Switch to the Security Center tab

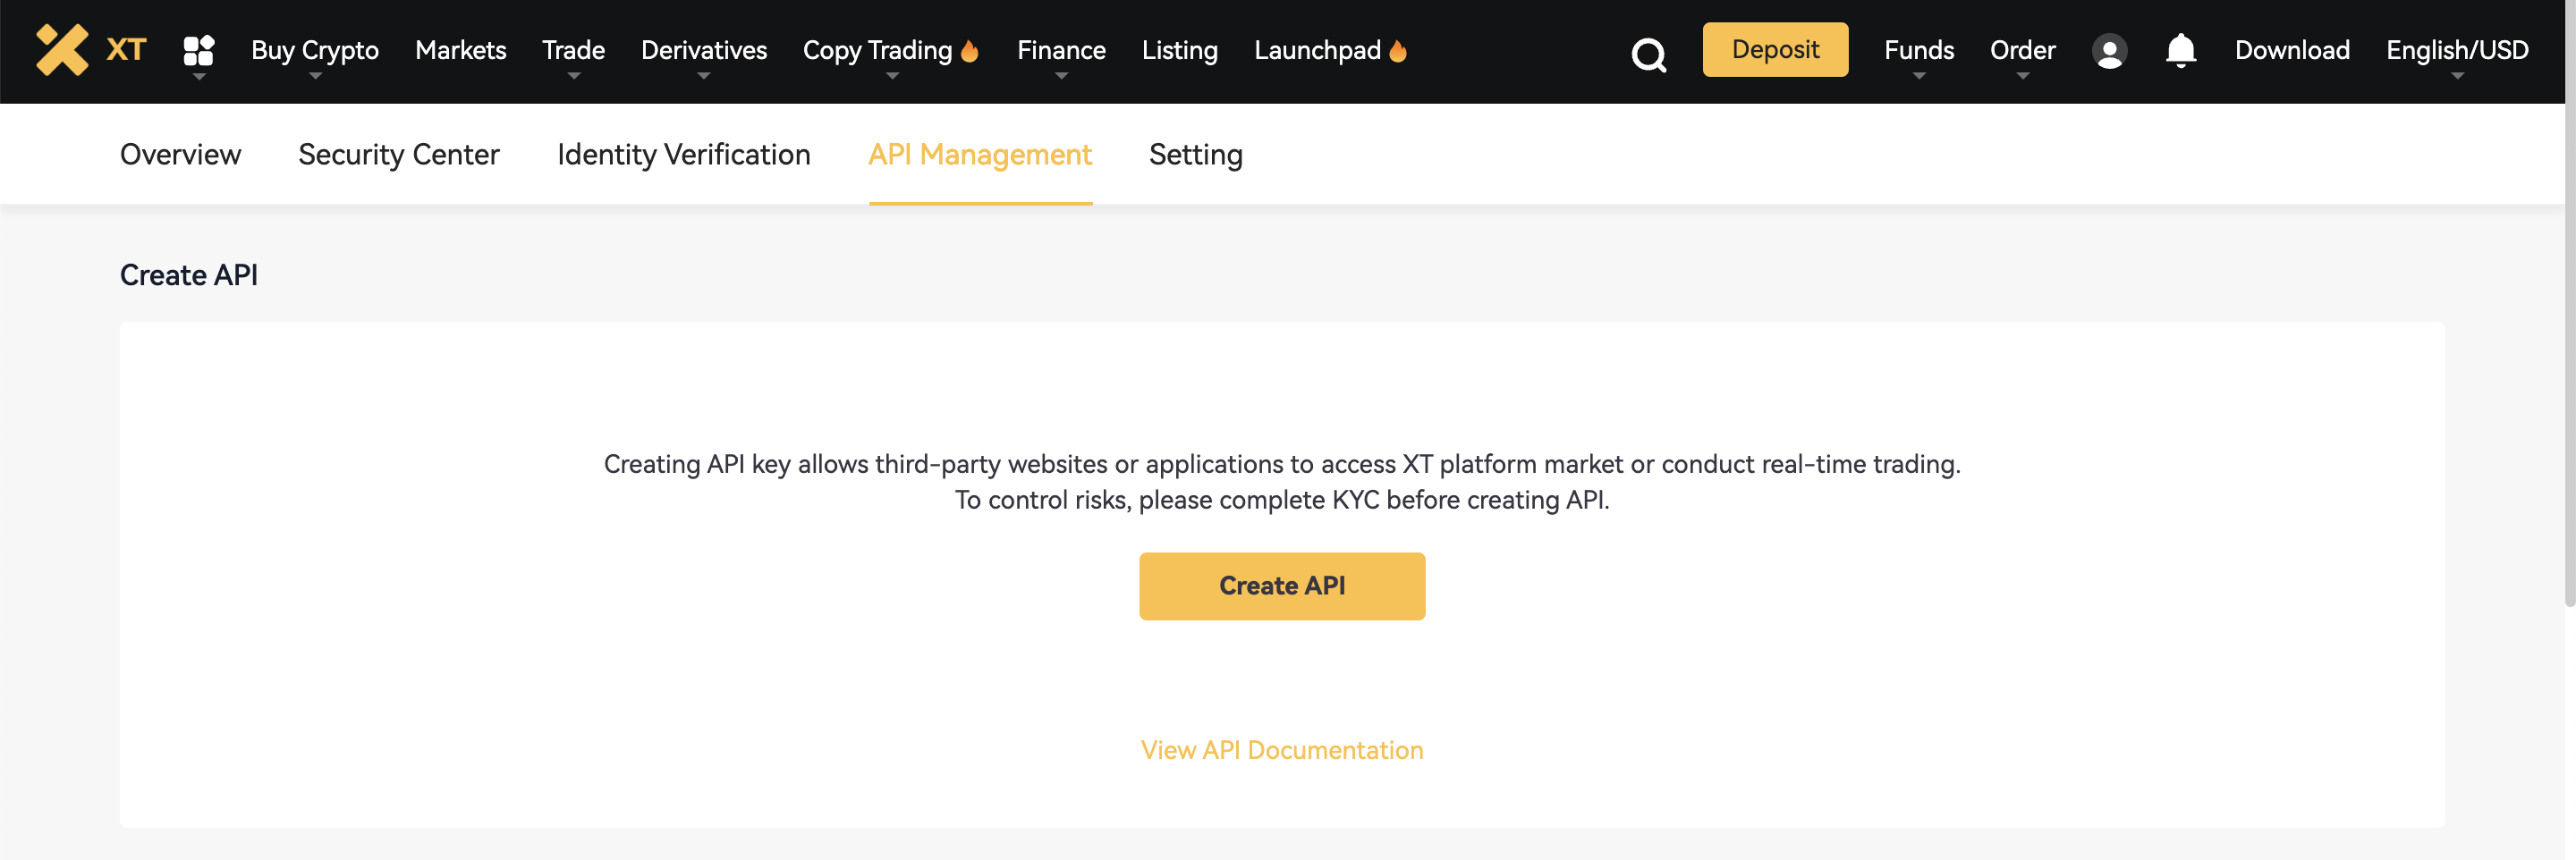[x=398, y=155]
